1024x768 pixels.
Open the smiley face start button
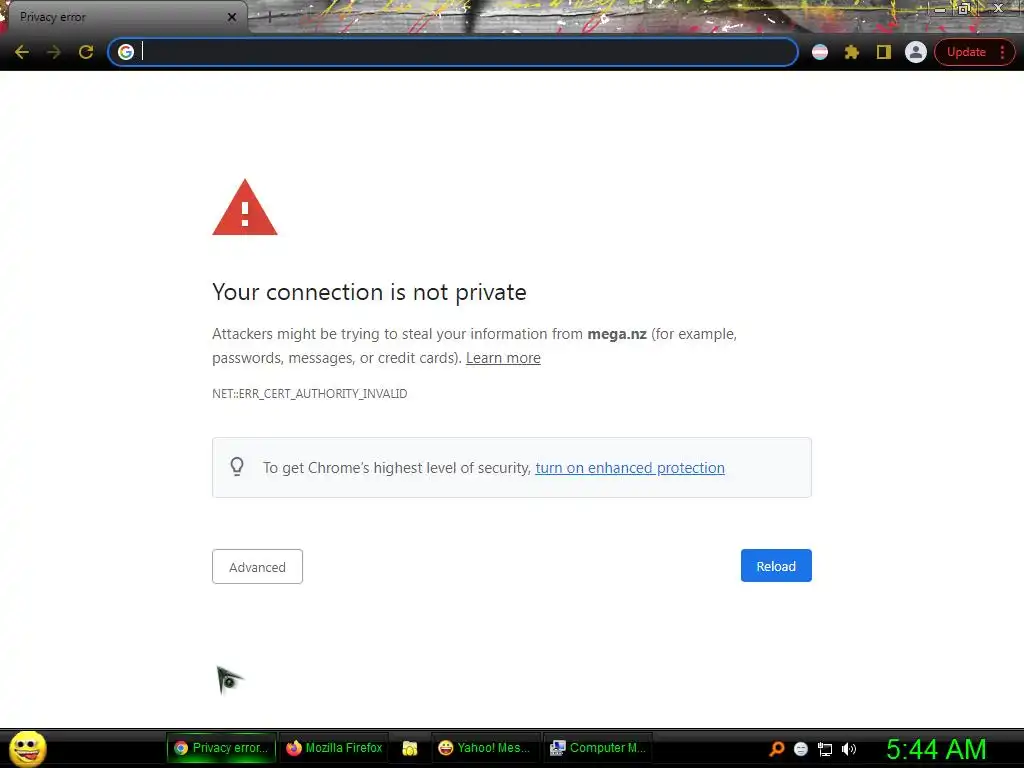click(x=28, y=748)
